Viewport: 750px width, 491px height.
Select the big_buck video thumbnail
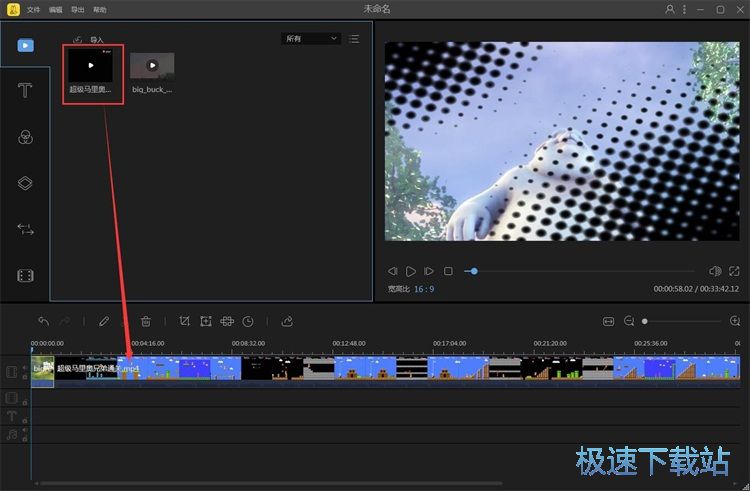152,65
